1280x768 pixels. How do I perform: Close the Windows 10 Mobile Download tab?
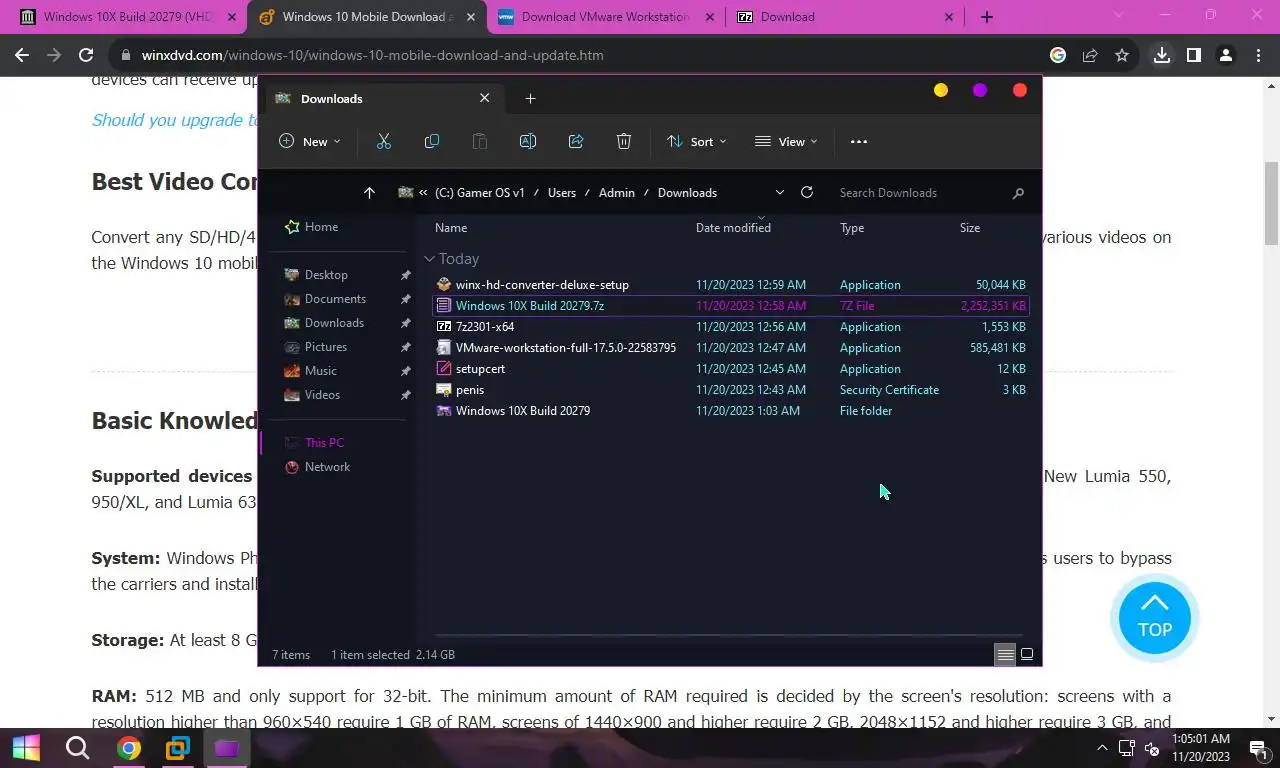pyautogui.click(x=471, y=17)
